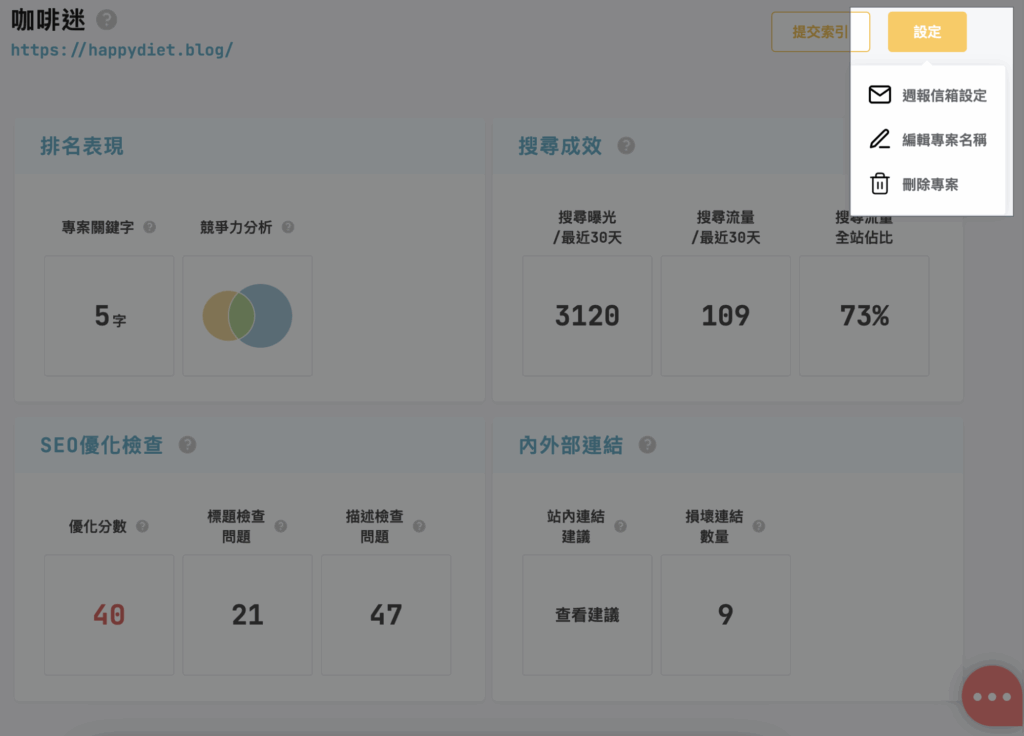
Task: Click the help icon next to 內外部連結
Action: (x=647, y=445)
